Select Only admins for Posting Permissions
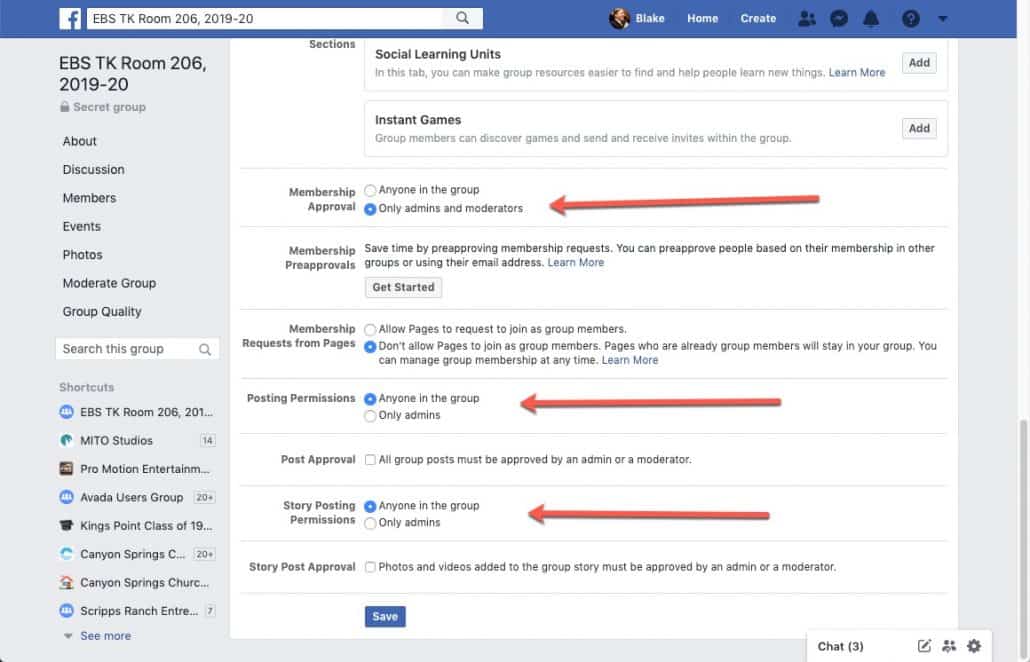Screen dimensions: 1030x662 (370, 415)
